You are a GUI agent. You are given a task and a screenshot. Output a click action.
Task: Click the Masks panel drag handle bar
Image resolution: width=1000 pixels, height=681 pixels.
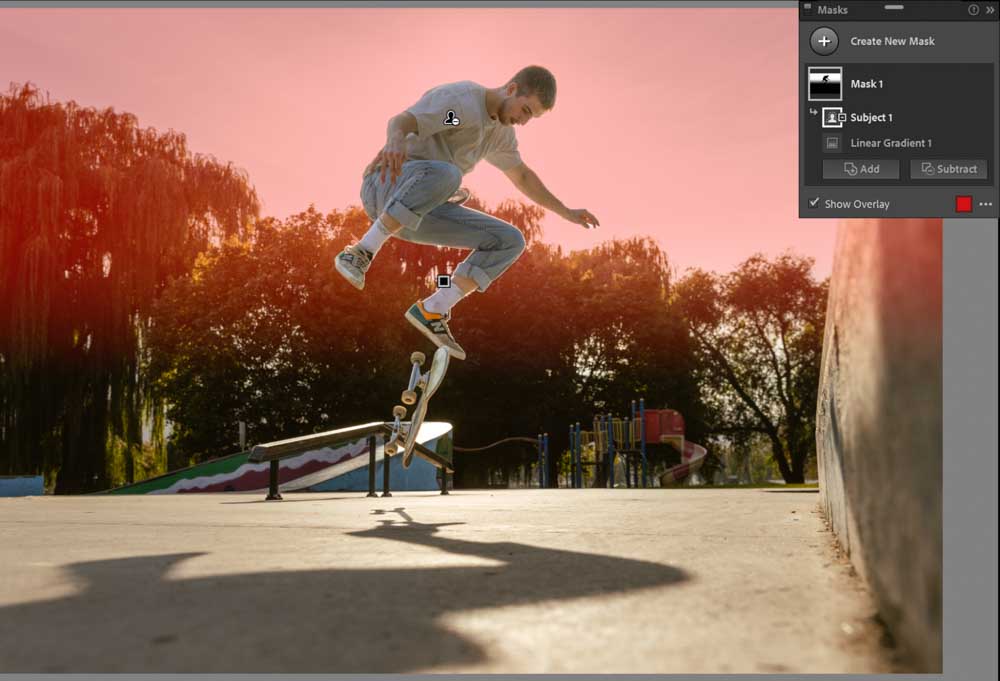(x=893, y=7)
